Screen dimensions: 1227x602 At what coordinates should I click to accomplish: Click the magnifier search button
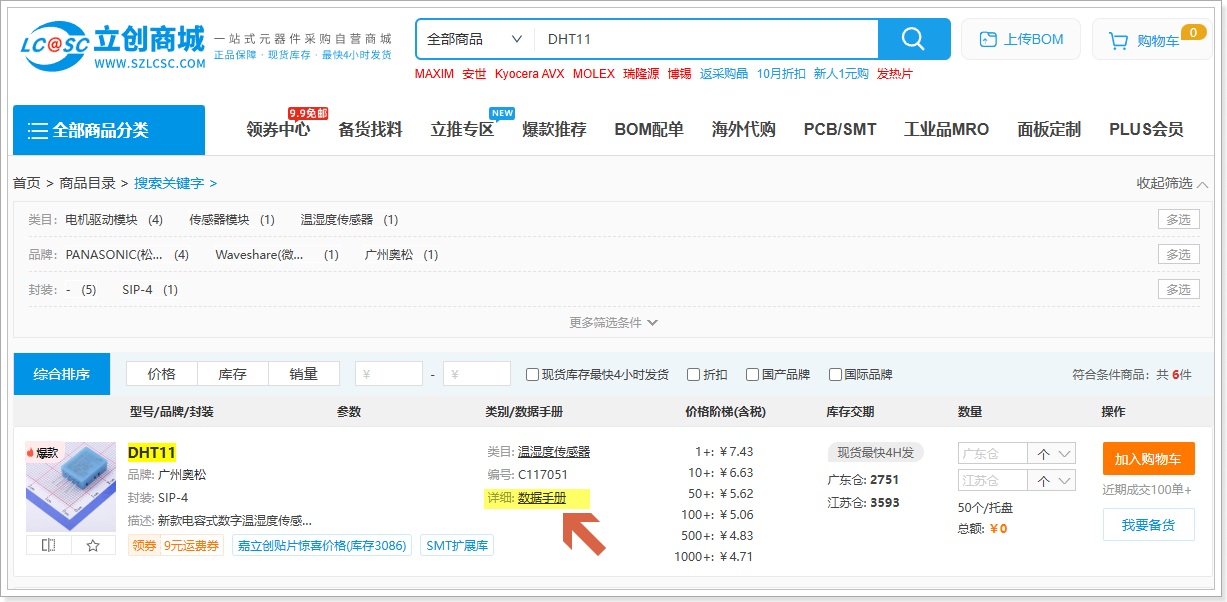(x=914, y=39)
